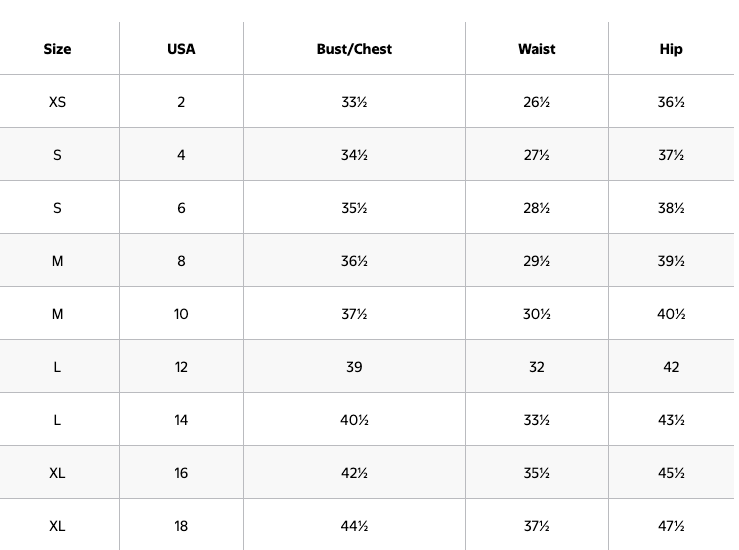Click the Waist column header
Viewport: 739px width, 550px height.
click(537, 49)
